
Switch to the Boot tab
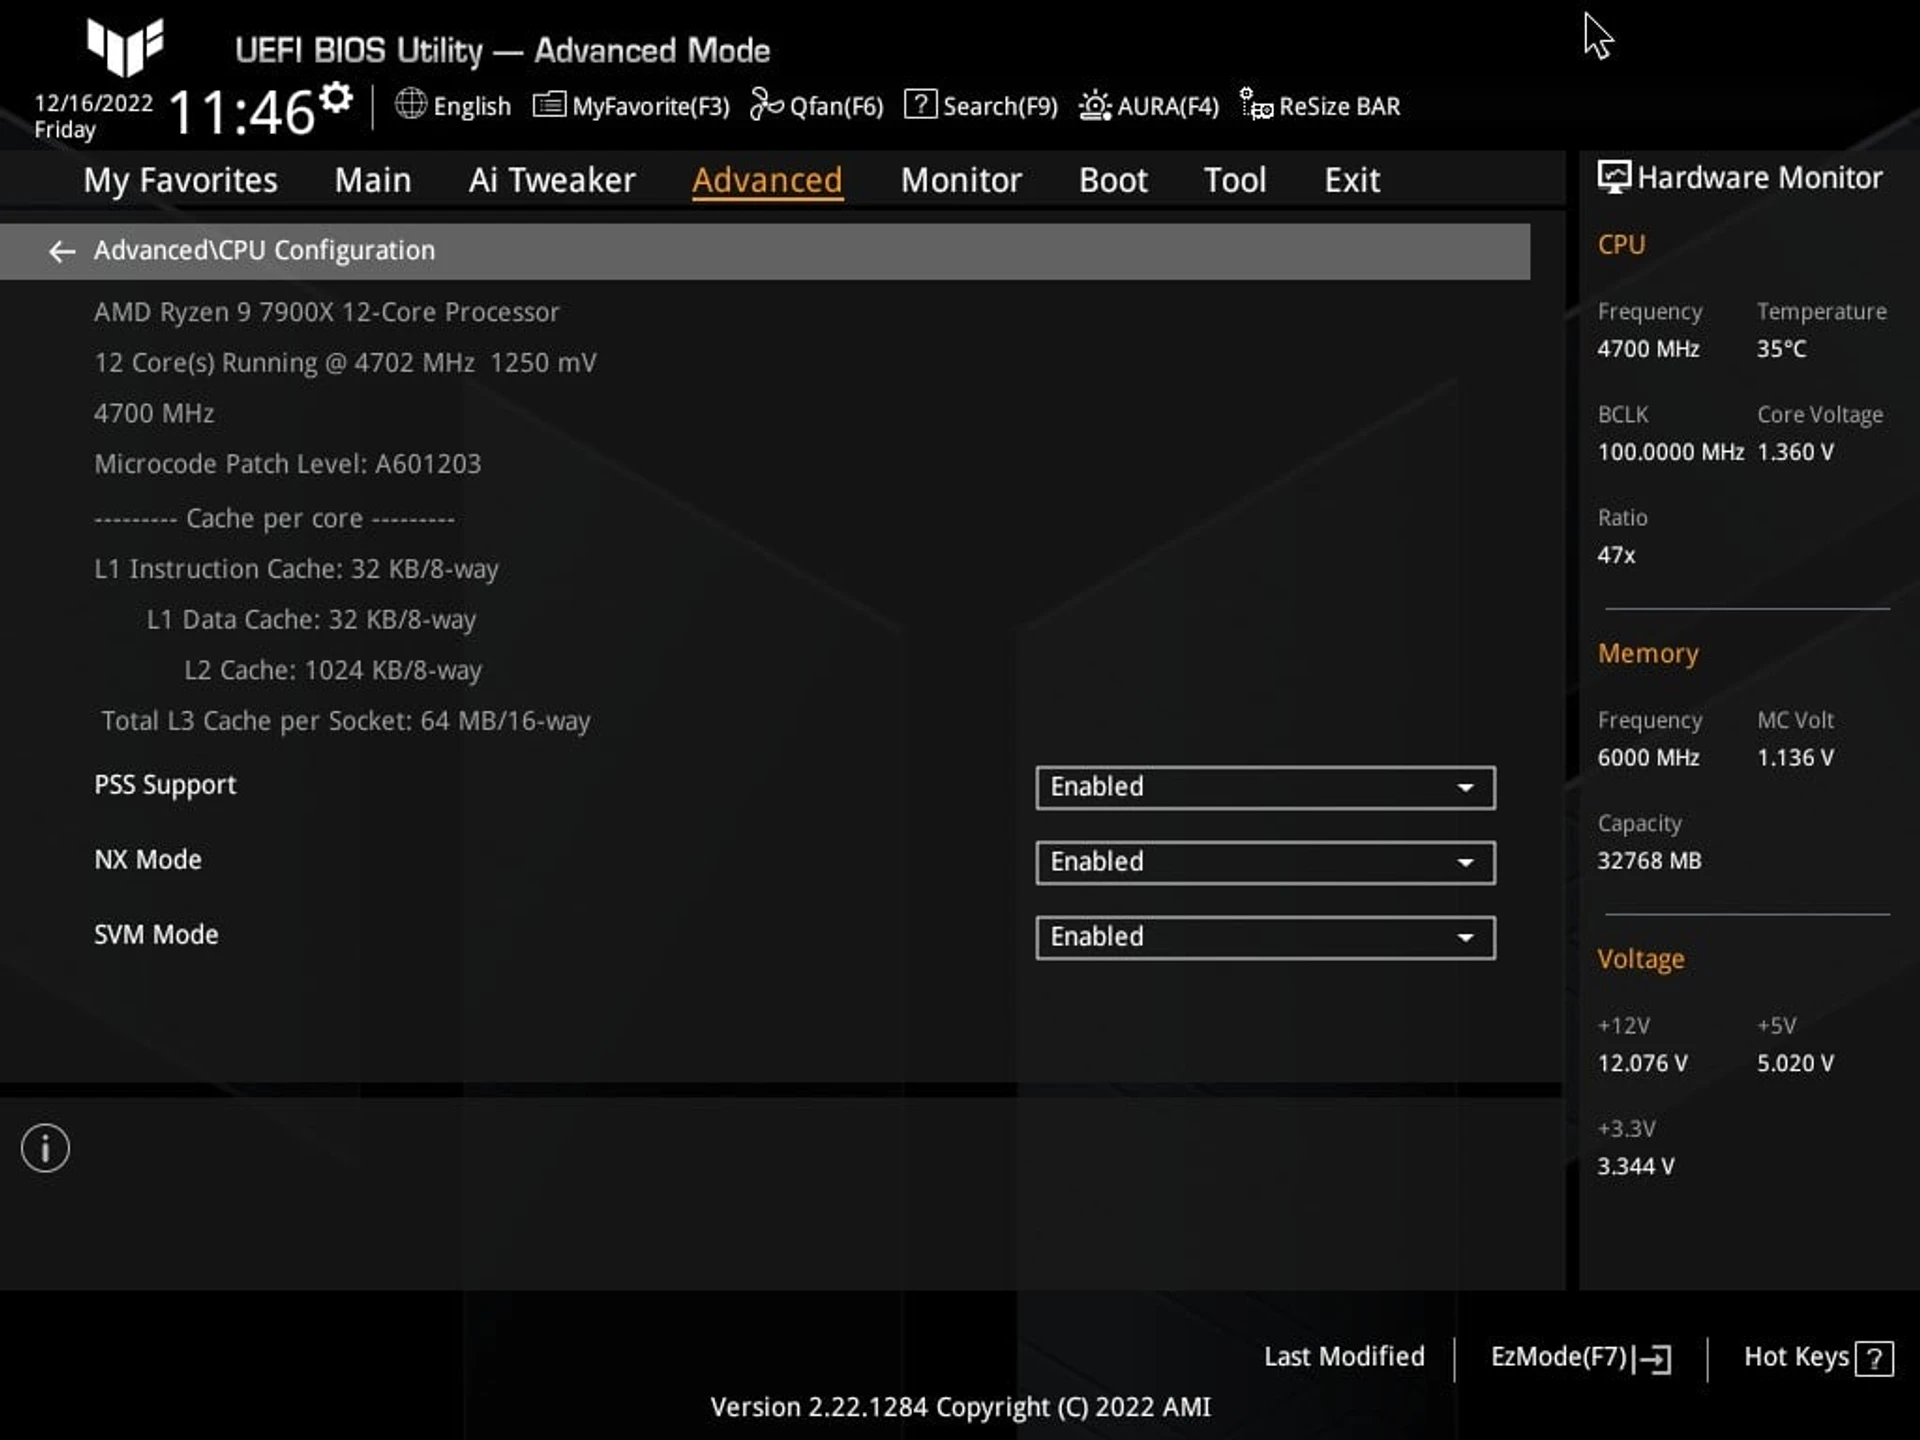(1113, 180)
